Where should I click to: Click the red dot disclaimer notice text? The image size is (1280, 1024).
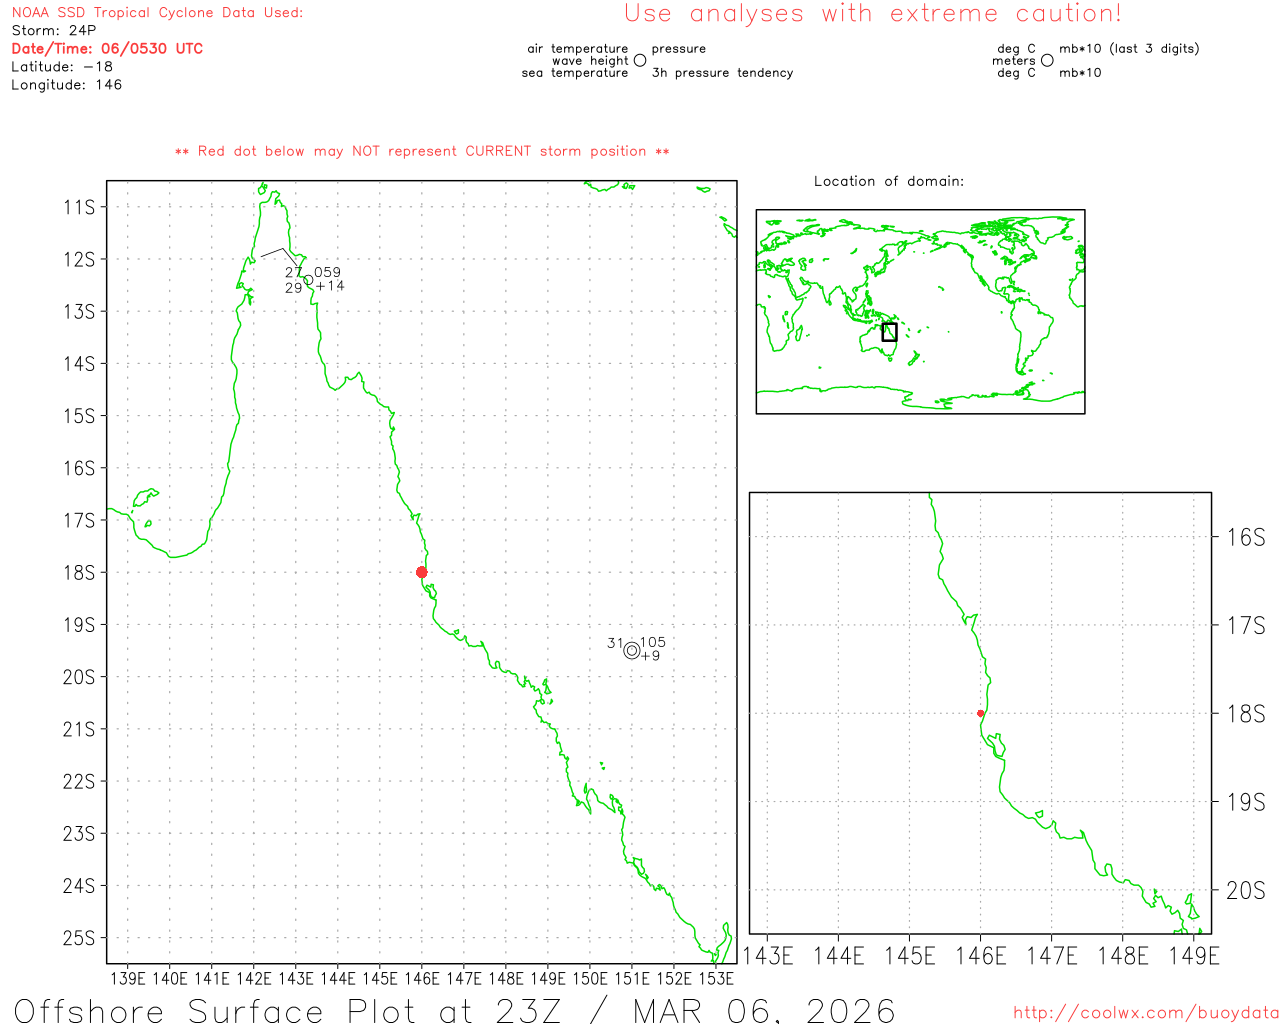tap(422, 151)
